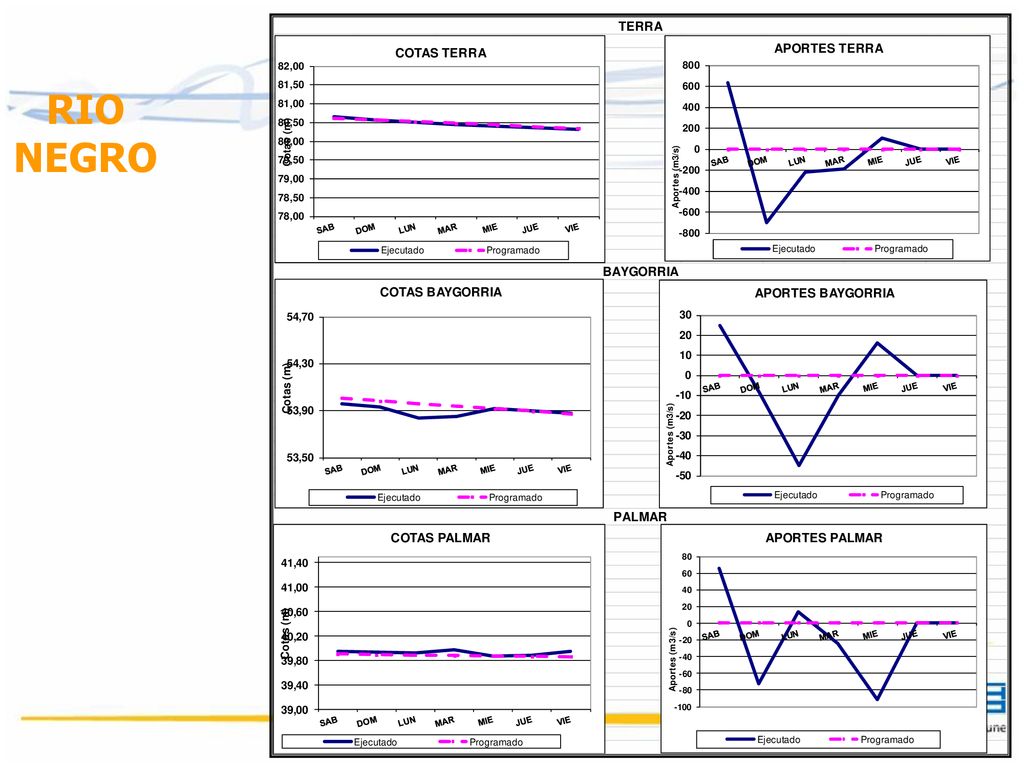Click the RIO NEGRO slide title

pos(86,134)
